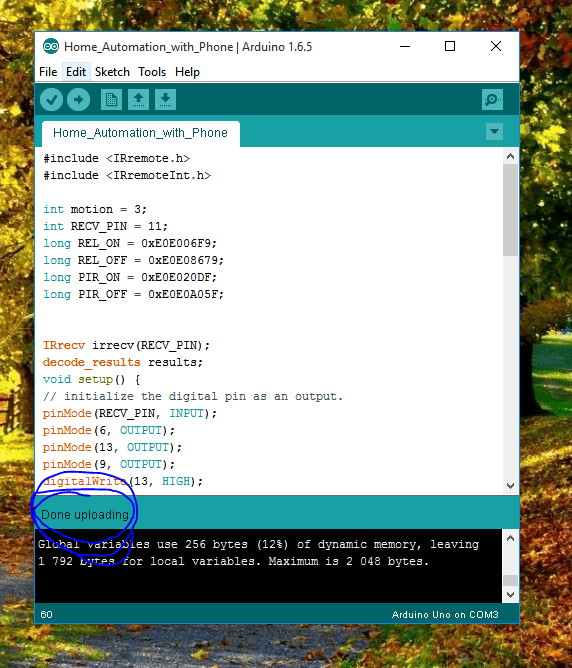Click the 'Done uploading.' status message
The width and height of the screenshot is (572, 668).
86,515
